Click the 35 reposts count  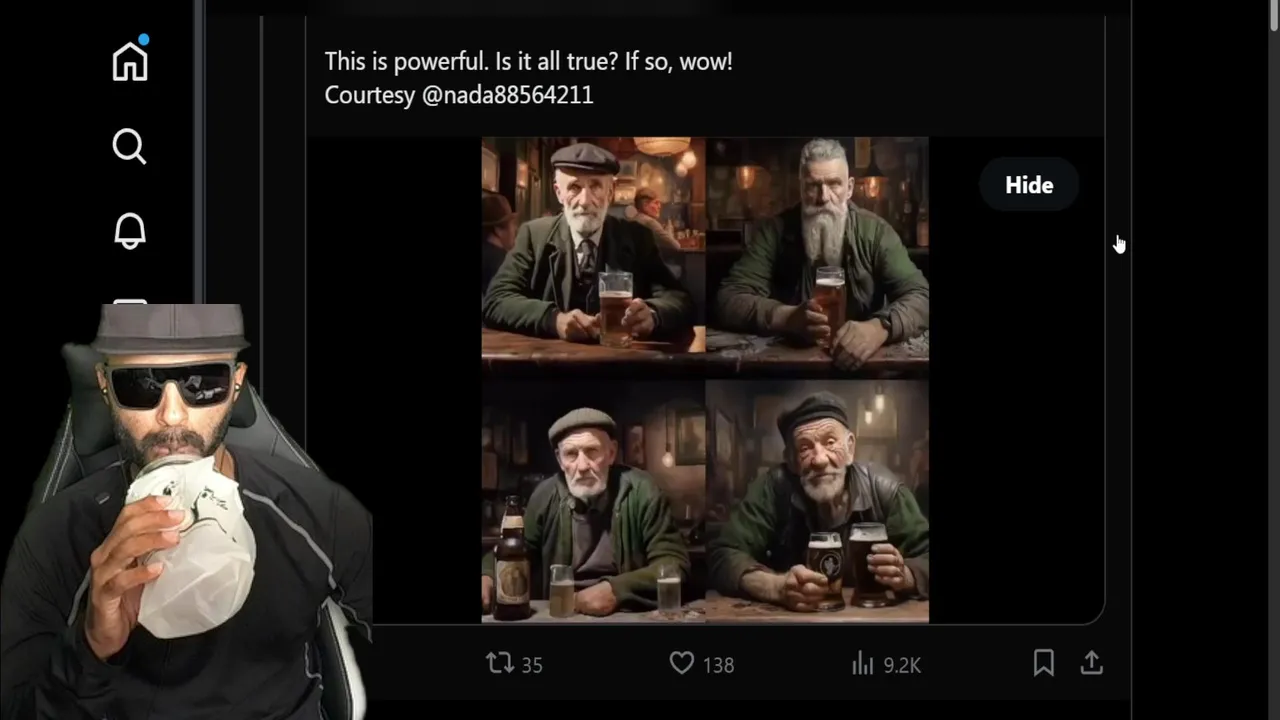(x=532, y=665)
